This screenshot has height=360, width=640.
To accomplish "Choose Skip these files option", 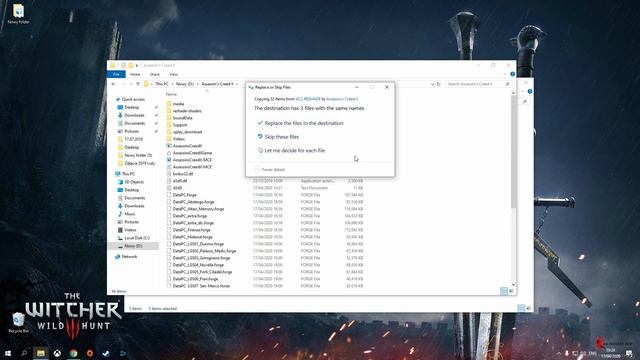I will (278, 137).
